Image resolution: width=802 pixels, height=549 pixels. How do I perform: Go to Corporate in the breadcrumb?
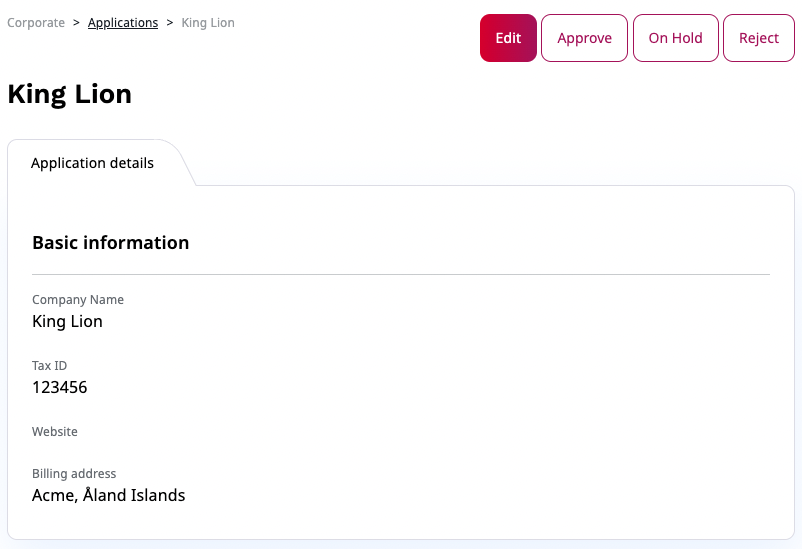click(36, 23)
